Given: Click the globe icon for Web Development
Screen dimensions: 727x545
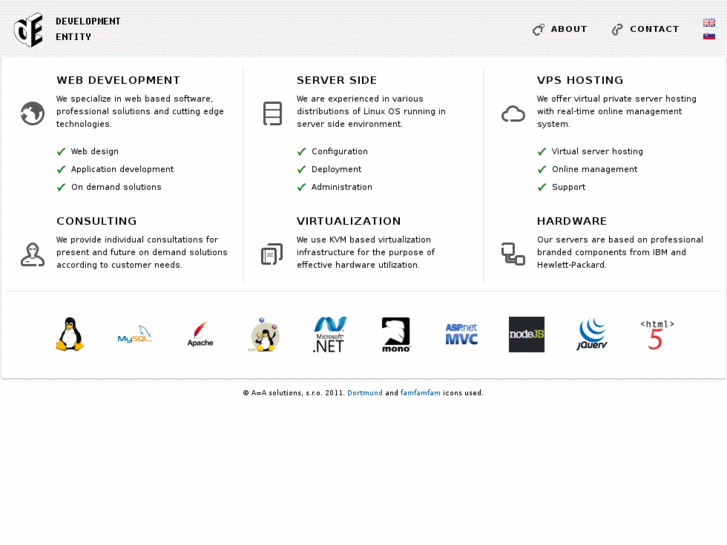Looking at the screenshot, I should pos(32,113).
